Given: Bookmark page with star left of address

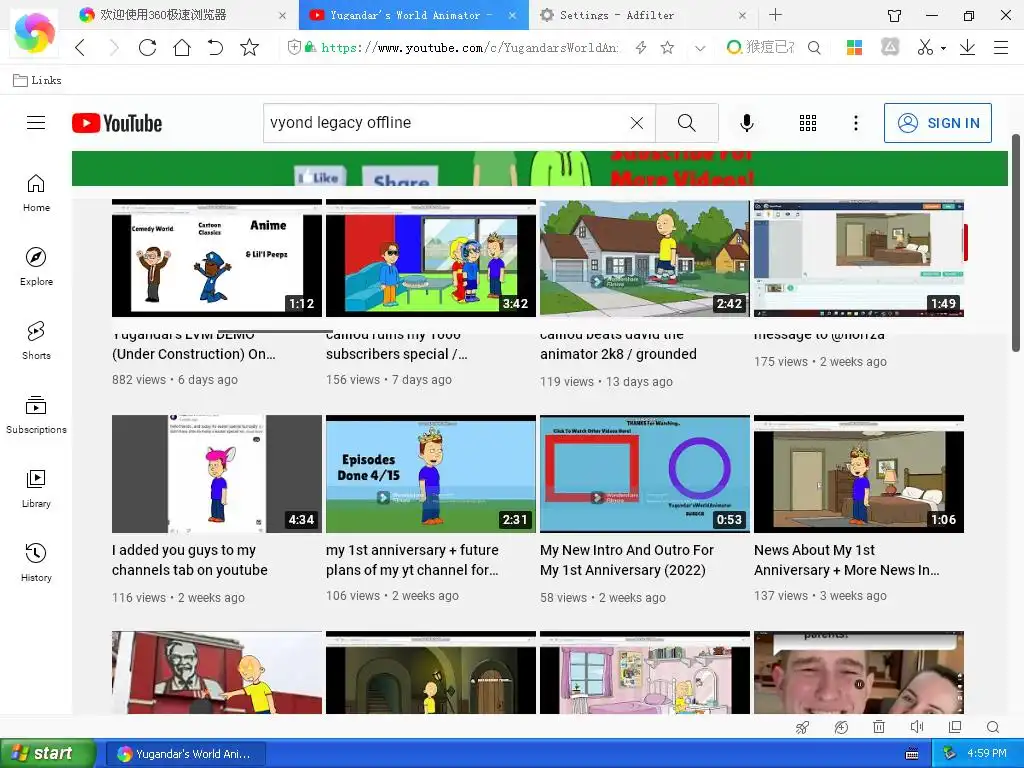Looking at the screenshot, I should pos(249,47).
